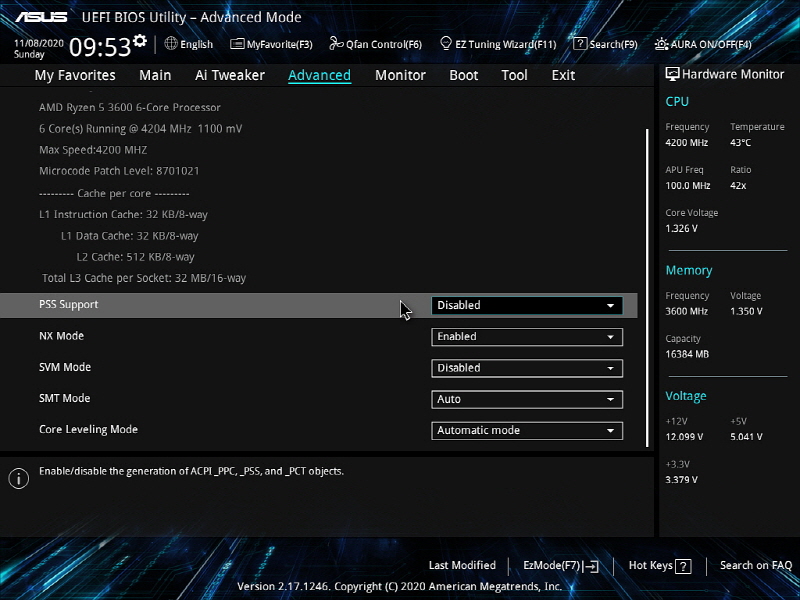Viewport: 800px width, 600px height.
Task: Click the AMD Ryzen 5 3600 processor line
Action: 130,107
